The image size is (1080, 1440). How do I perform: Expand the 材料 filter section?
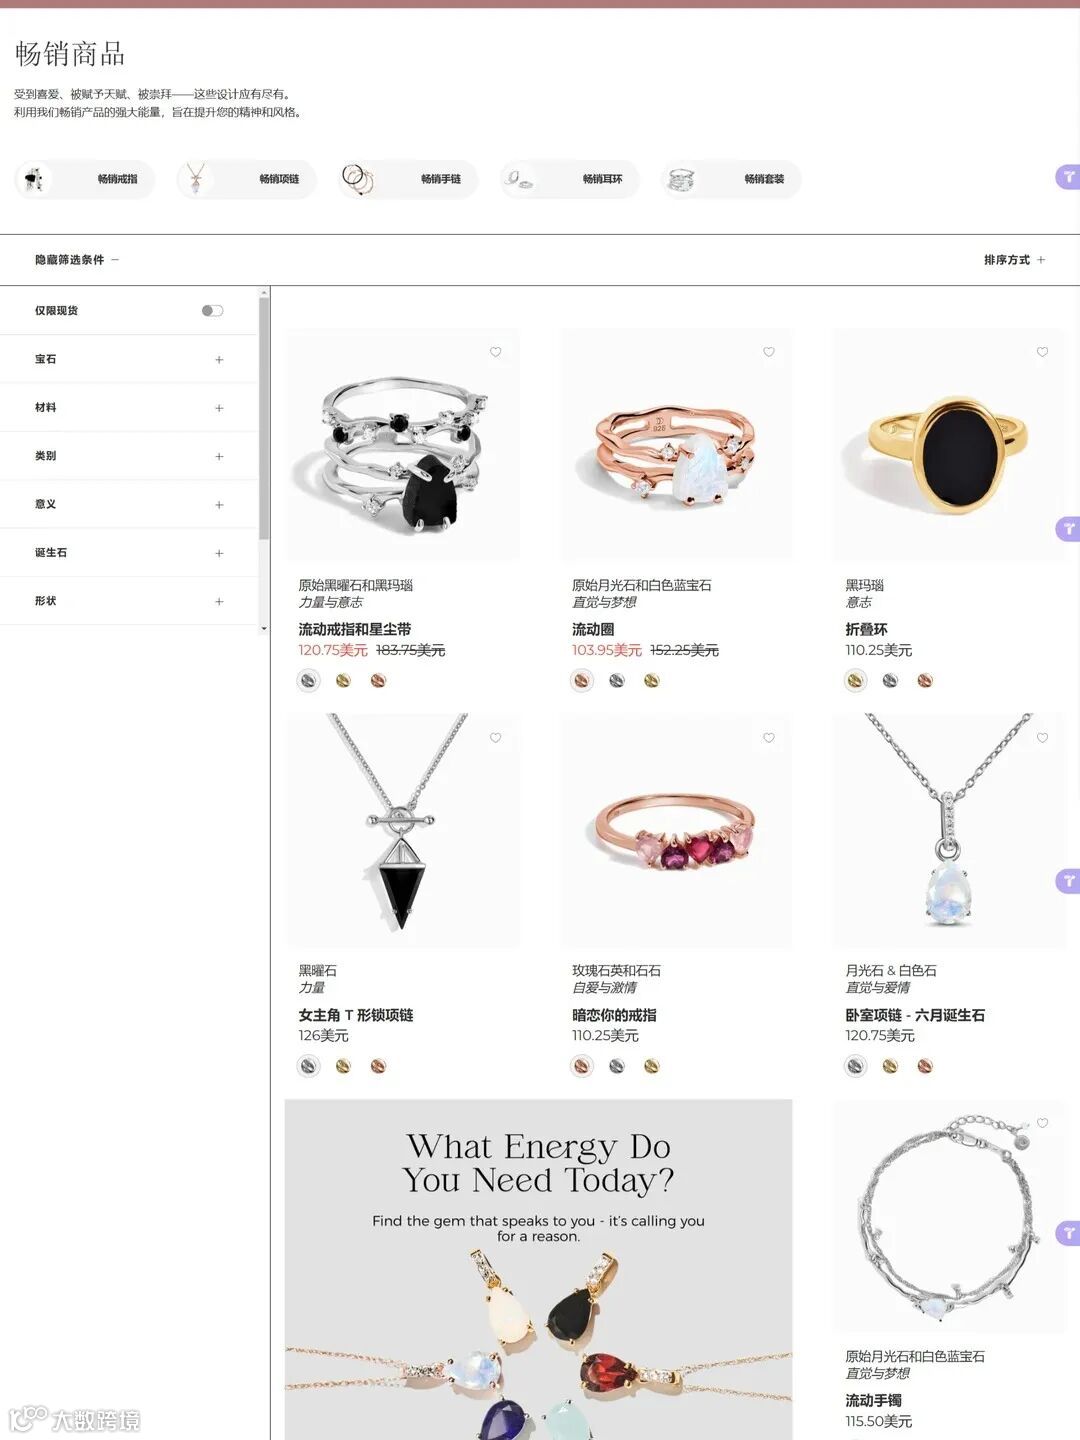click(x=129, y=408)
